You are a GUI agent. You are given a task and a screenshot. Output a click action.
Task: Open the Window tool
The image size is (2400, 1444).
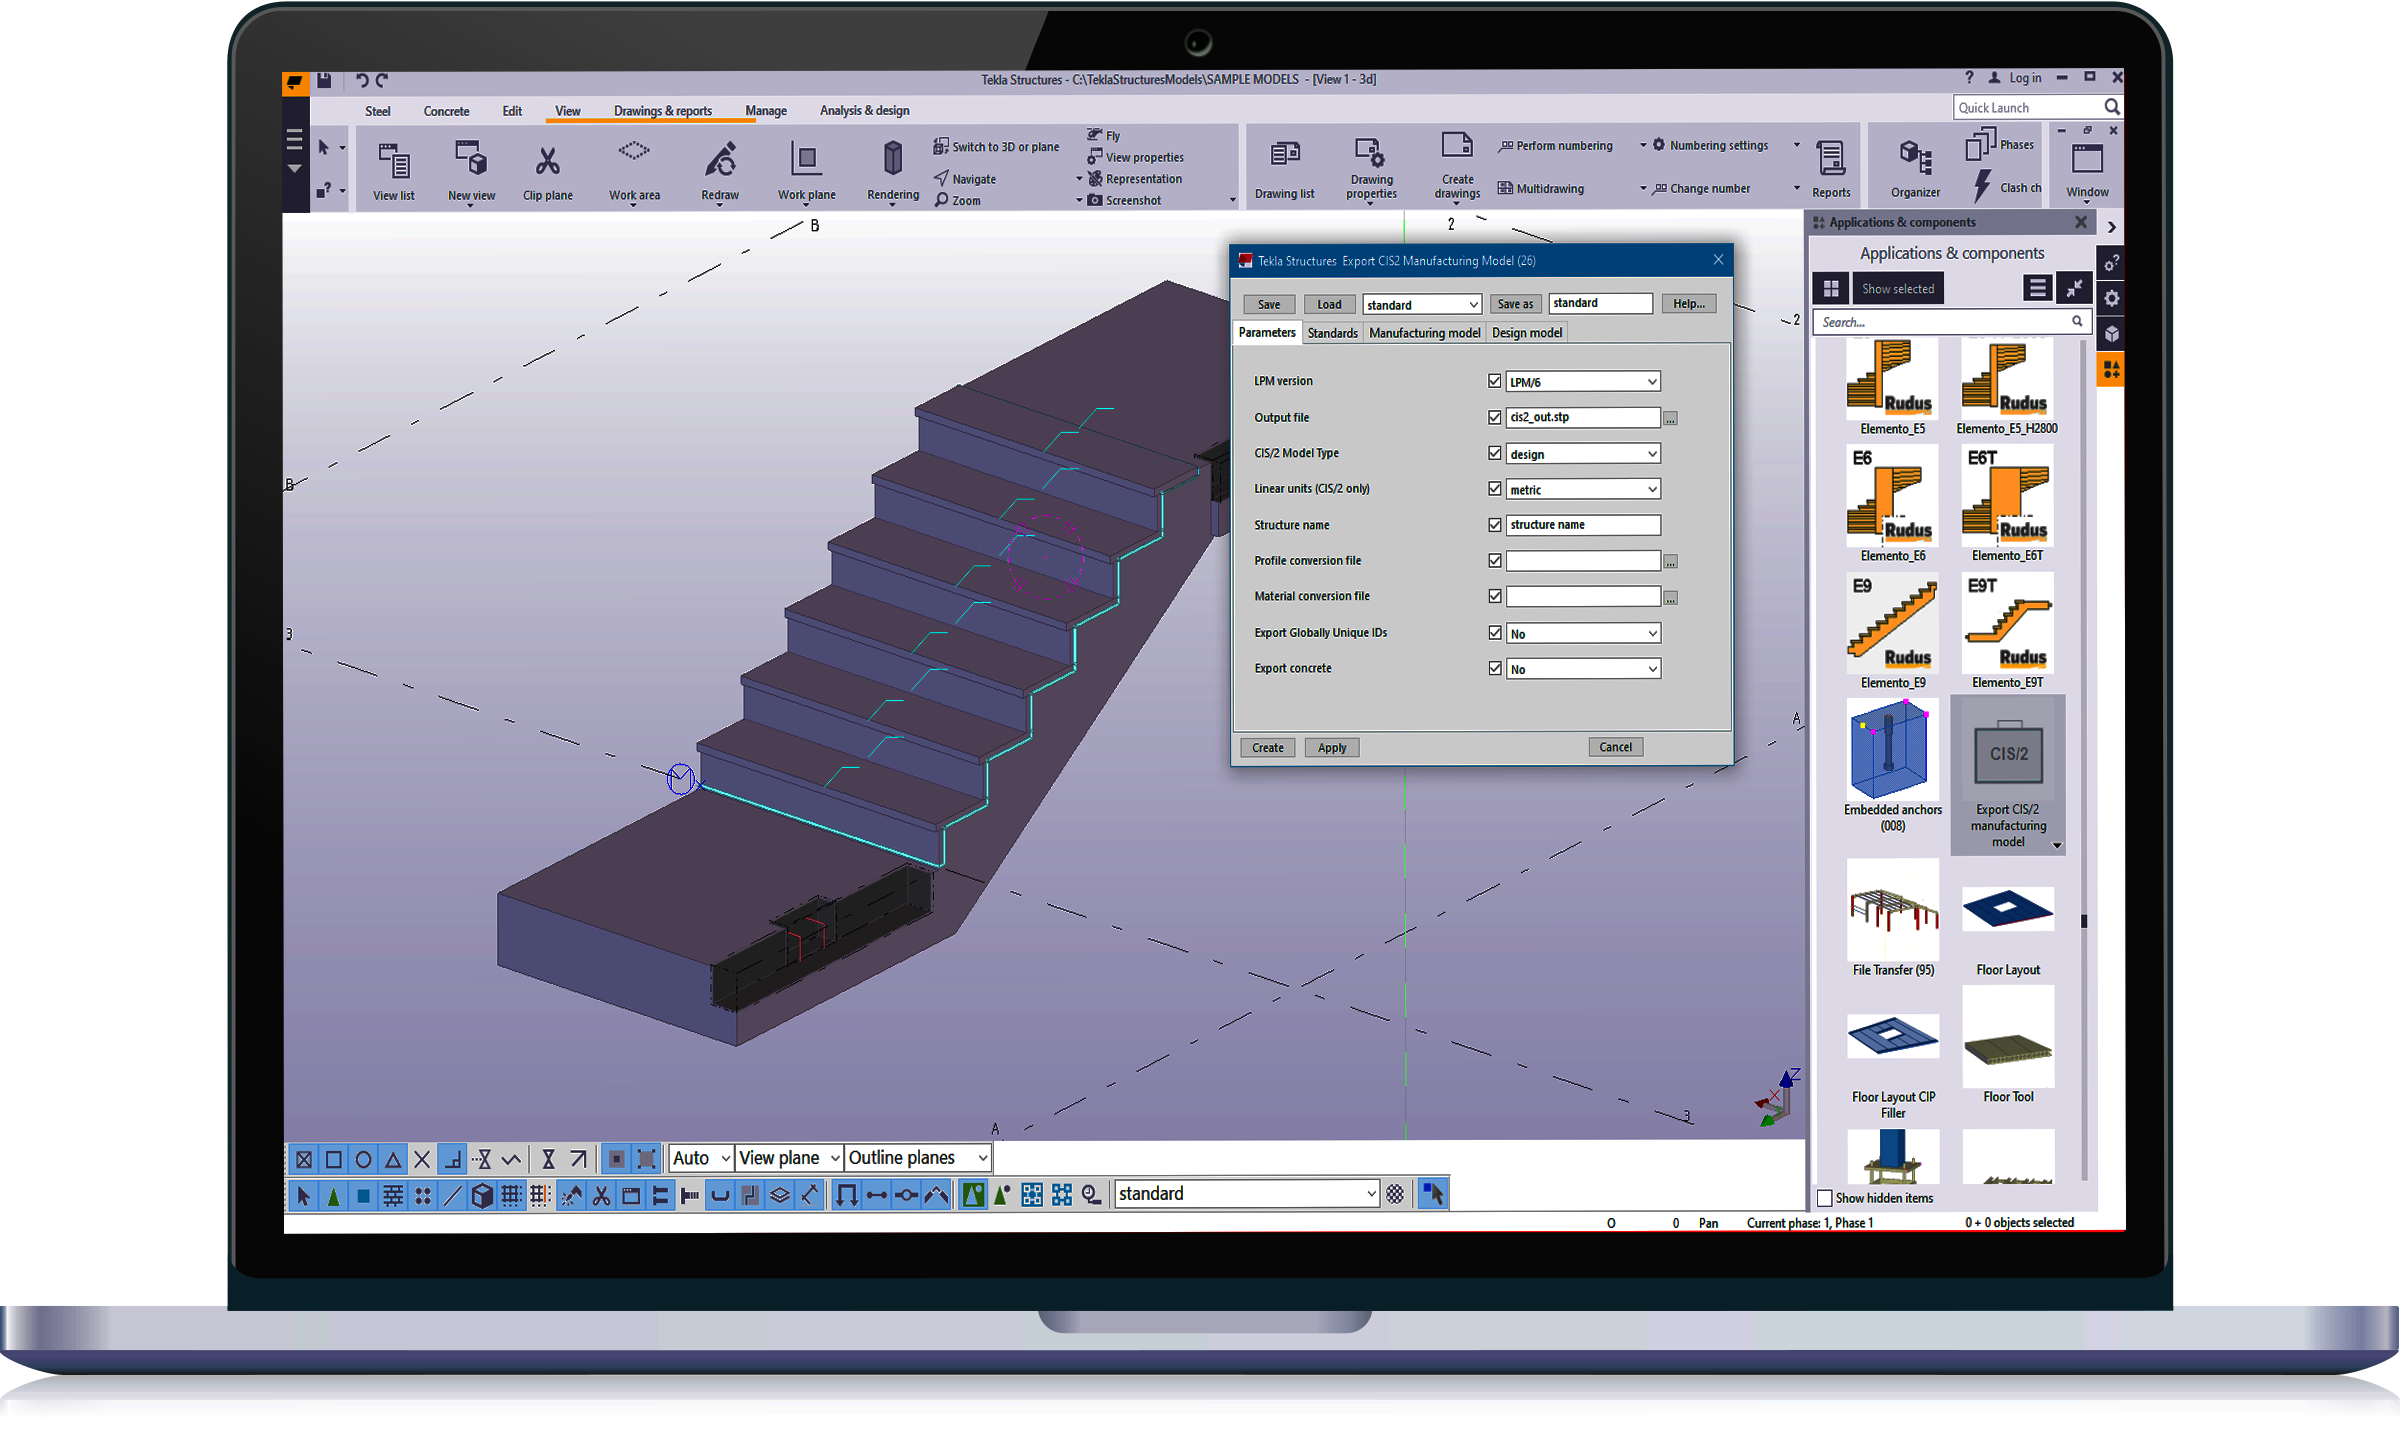pyautogui.click(x=2087, y=171)
